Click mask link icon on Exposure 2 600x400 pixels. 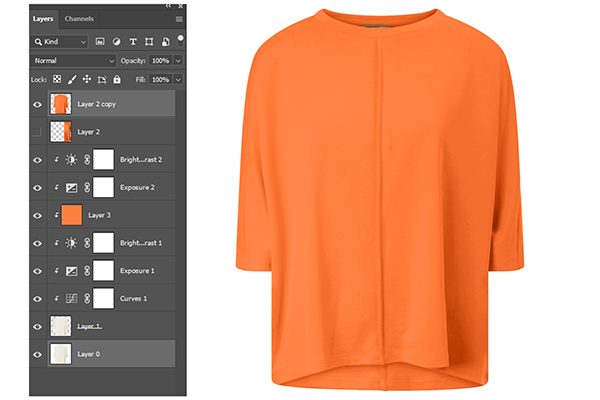[87, 188]
